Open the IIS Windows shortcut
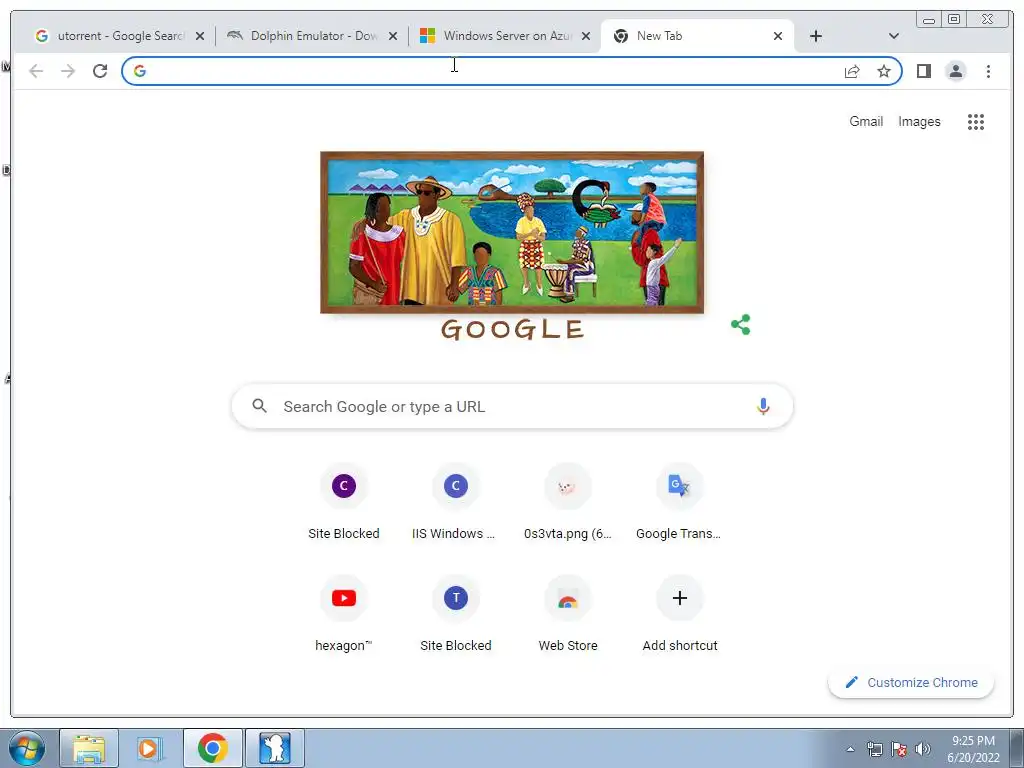 pos(455,502)
